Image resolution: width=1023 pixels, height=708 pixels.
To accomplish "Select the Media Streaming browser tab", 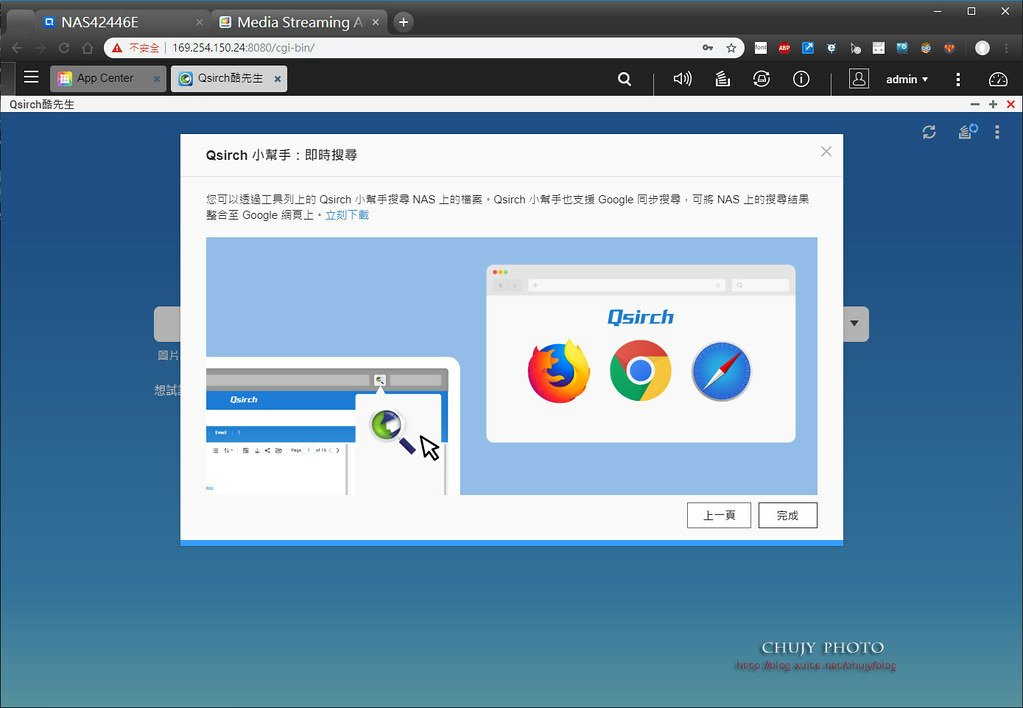I will 299,22.
